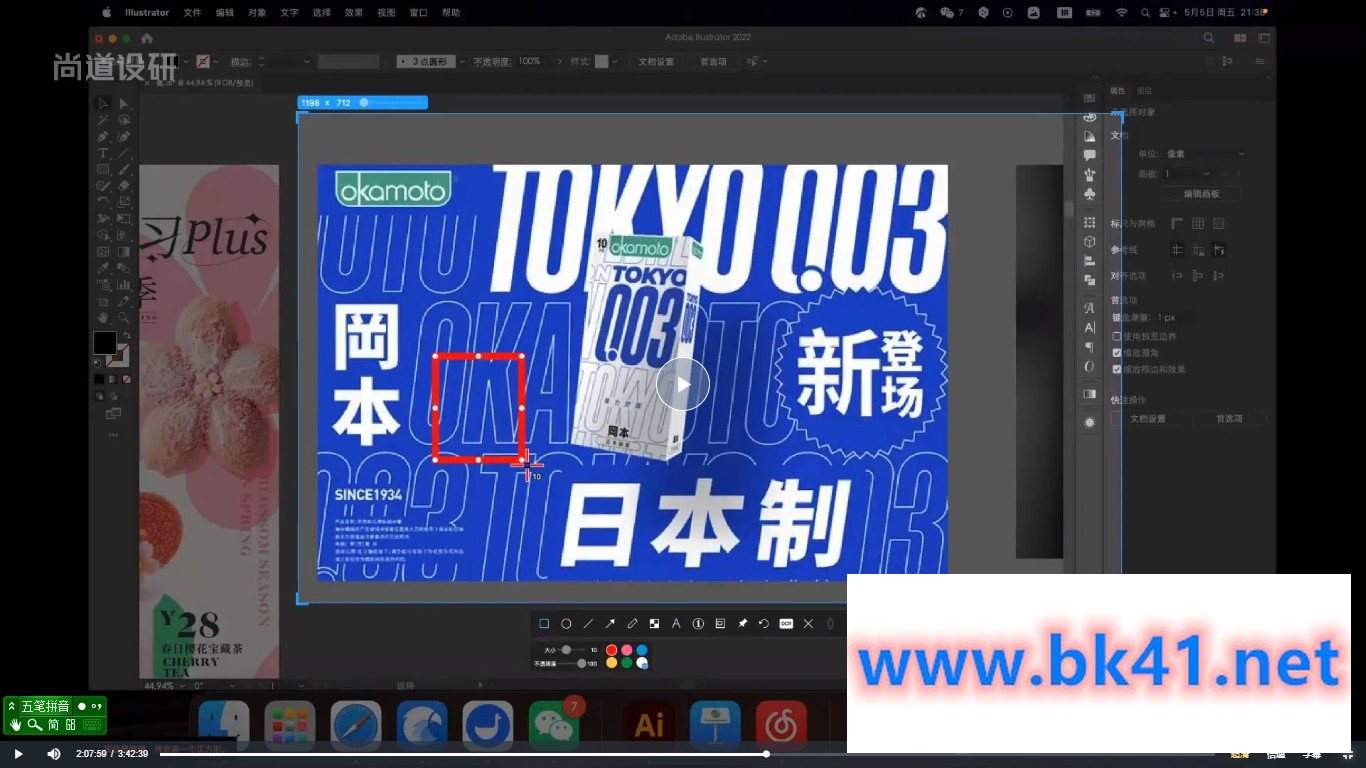Select the text annotation tool
1366x768 pixels.
coord(676,623)
